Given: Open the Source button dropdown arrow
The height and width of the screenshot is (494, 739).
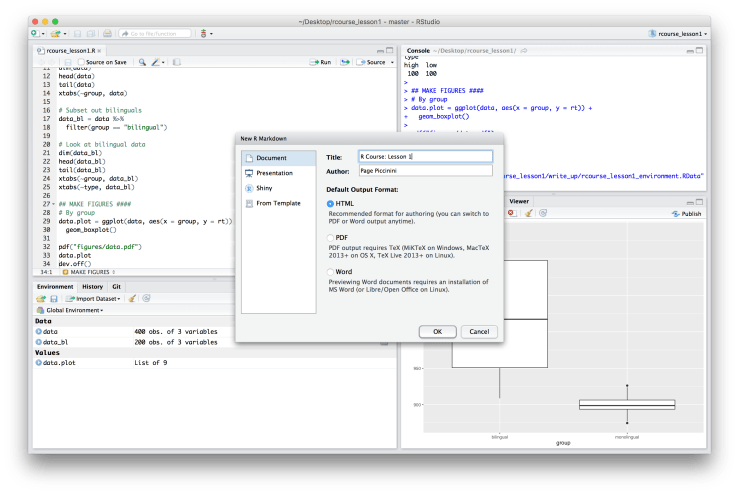Looking at the screenshot, I should coord(392,63).
